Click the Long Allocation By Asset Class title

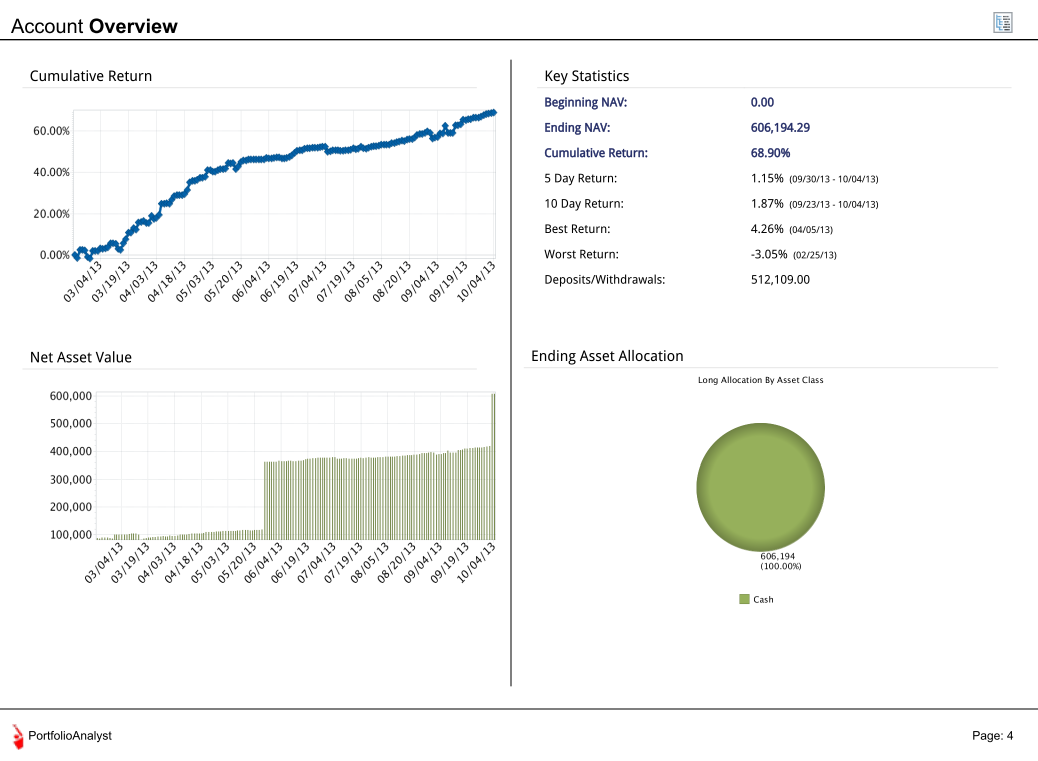tap(761, 380)
